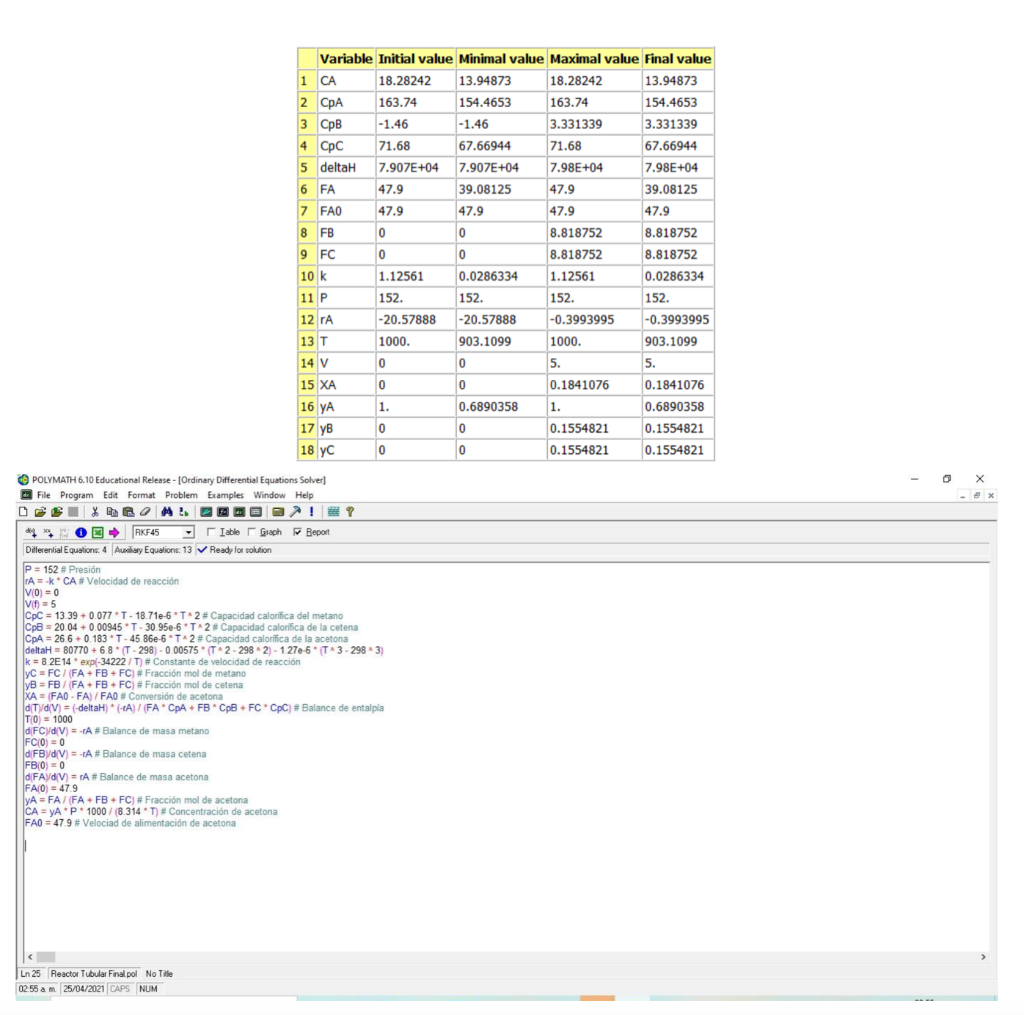Open the nonlinear equations f(x) program icon

(223, 511)
